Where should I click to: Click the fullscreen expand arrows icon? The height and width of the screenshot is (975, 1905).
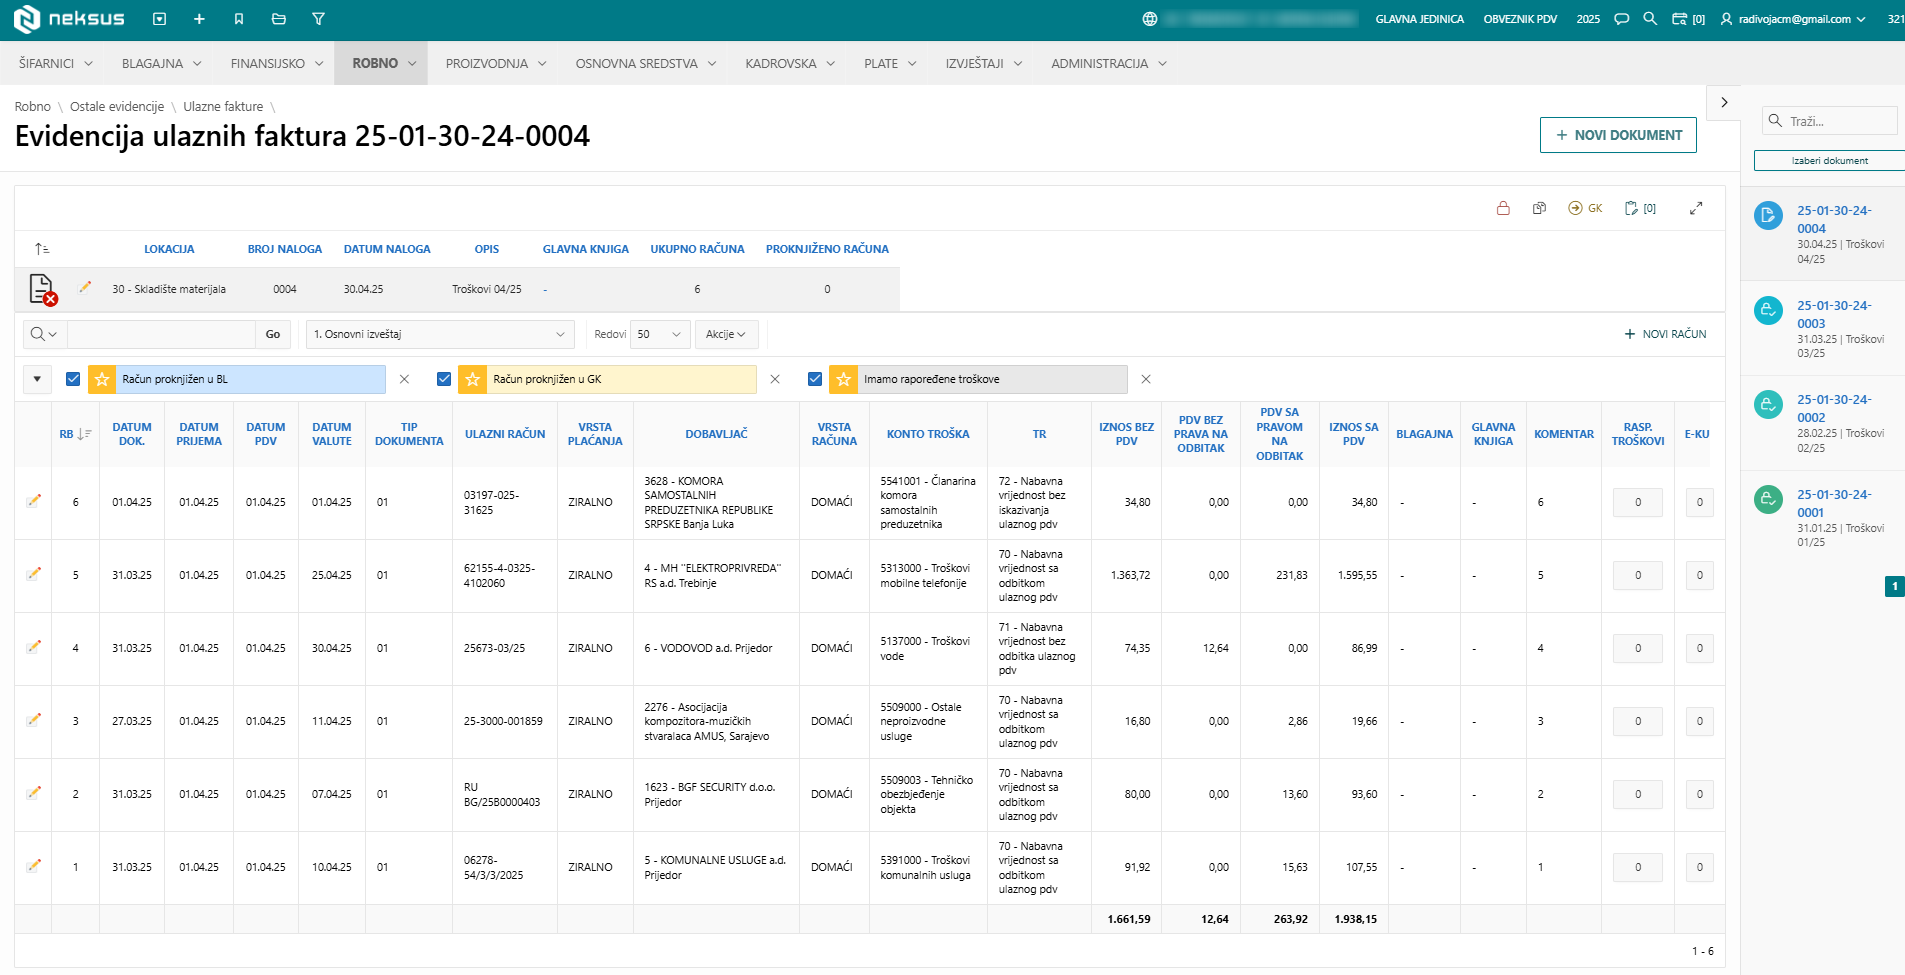click(1696, 208)
